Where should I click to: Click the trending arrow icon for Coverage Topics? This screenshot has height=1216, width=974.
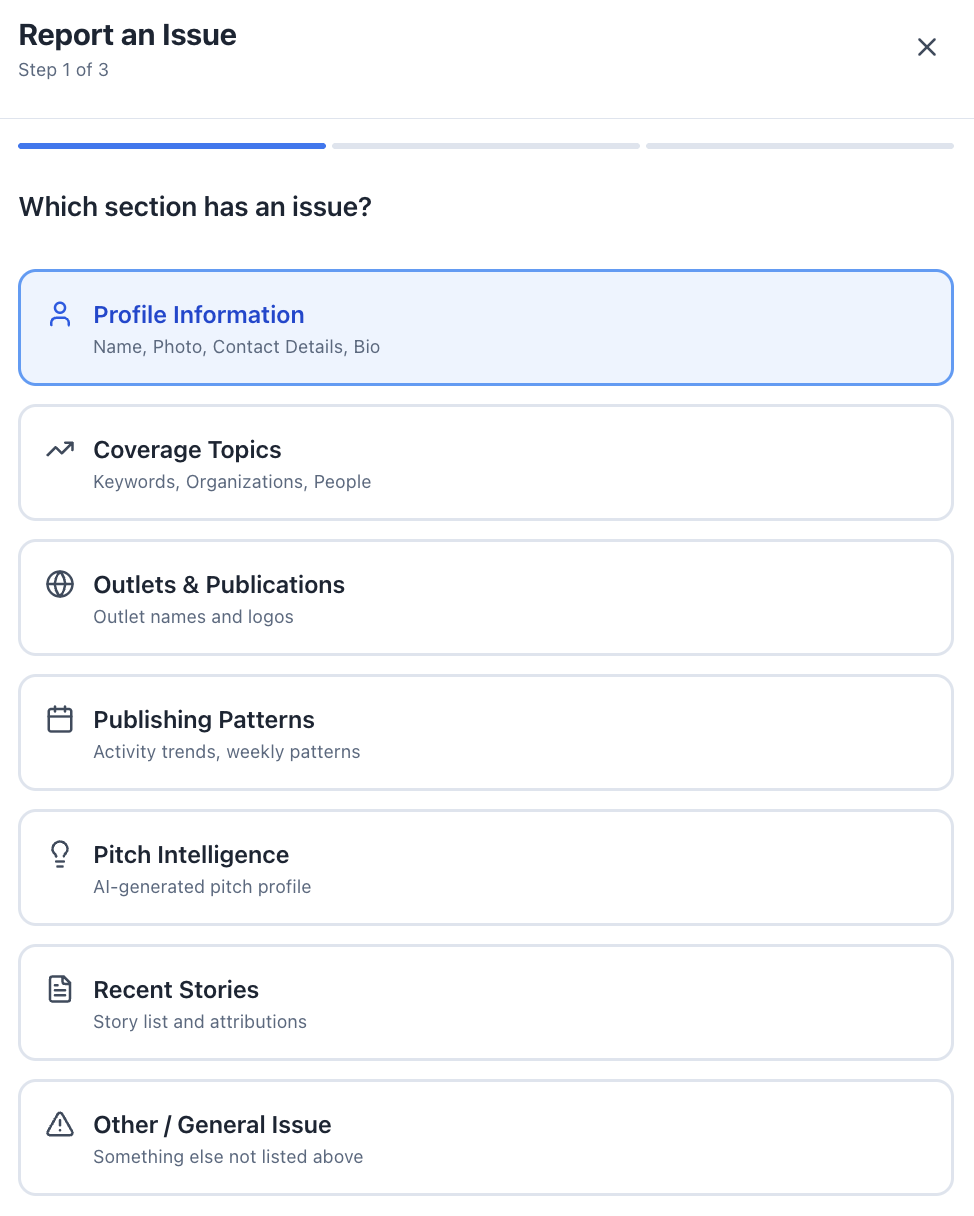60,450
